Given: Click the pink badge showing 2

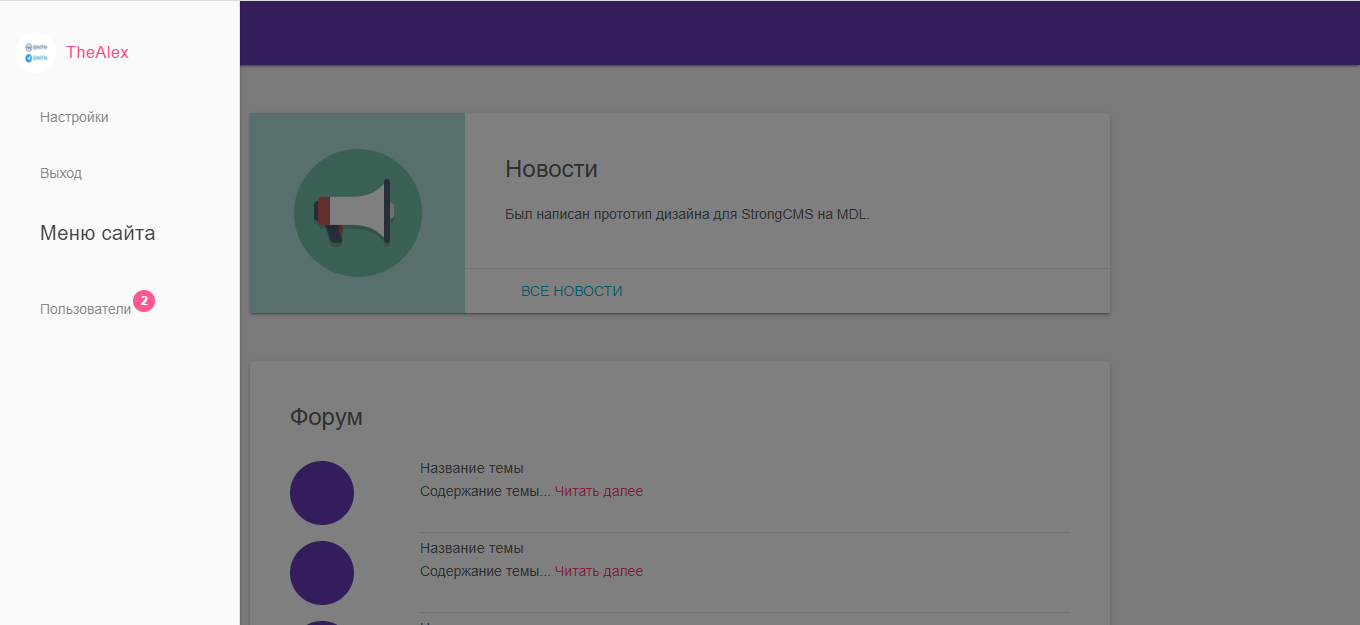Looking at the screenshot, I should 144,301.
